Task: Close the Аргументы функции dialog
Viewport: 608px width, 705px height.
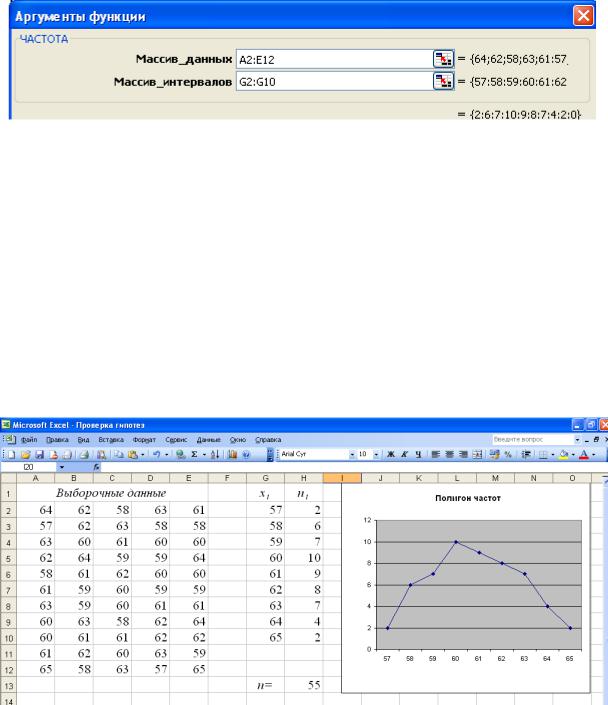Action: (583, 16)
